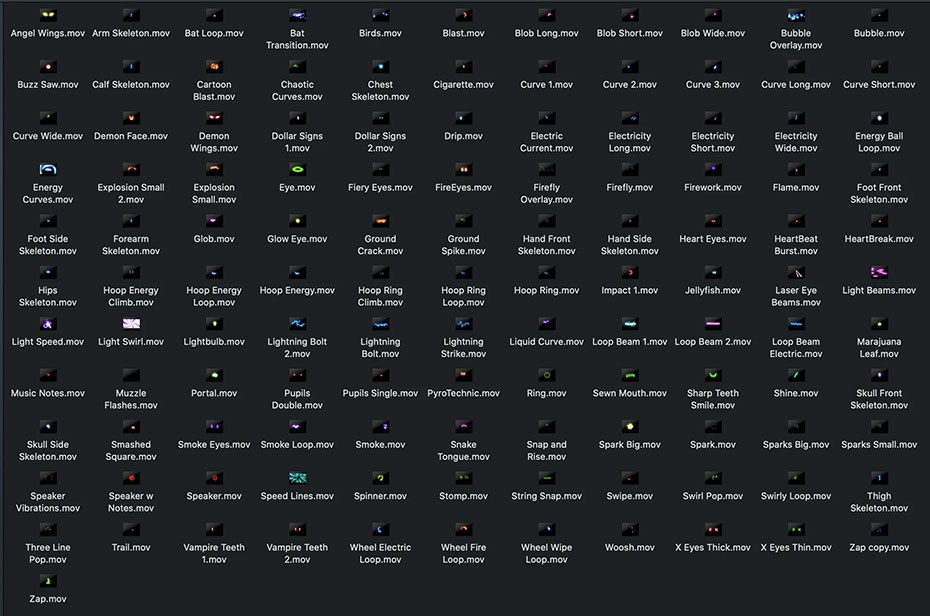Click the Light Beams.mov thumbnail icon
The image size is (930, 616).
pos(879,272)
